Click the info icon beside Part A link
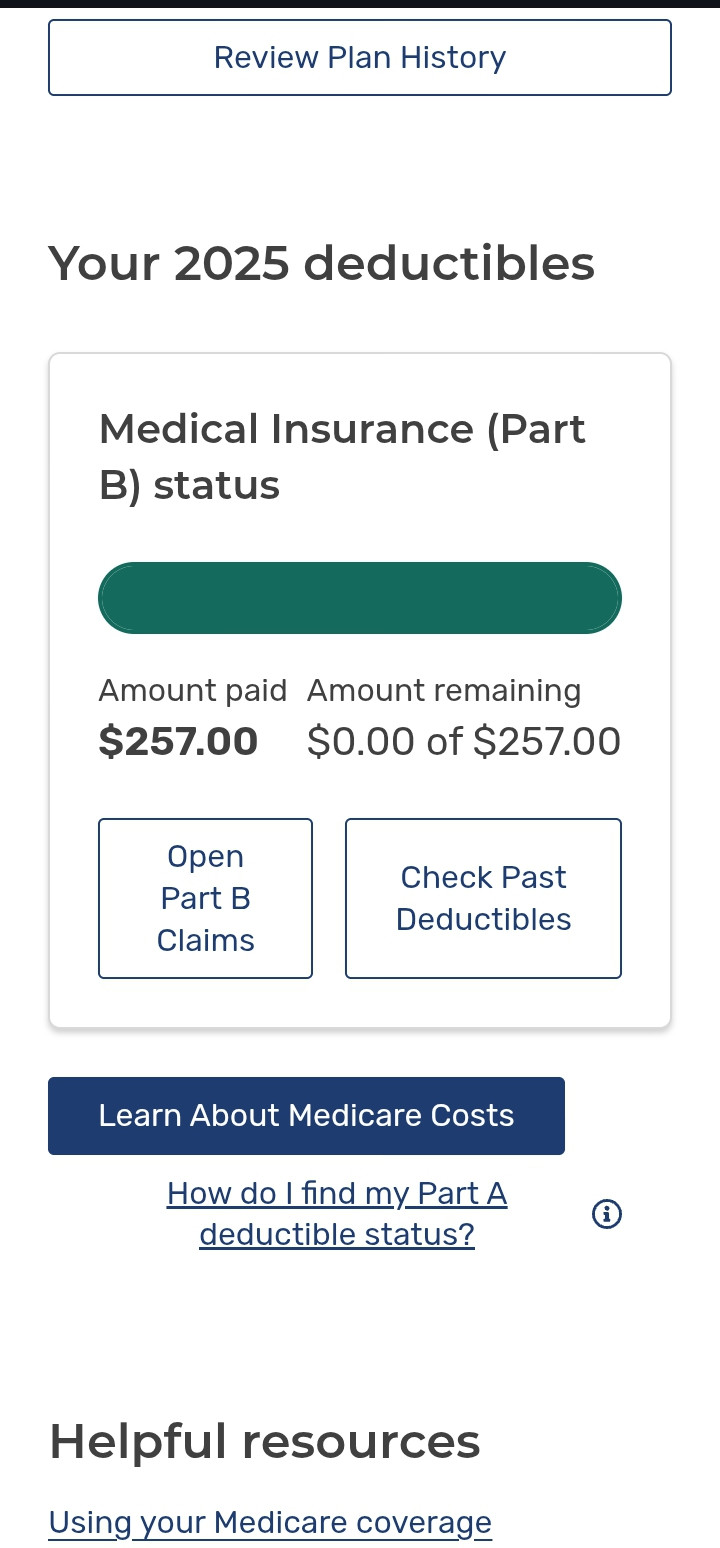Screen dimensions: 720x1548 [x=607, y=1214]
